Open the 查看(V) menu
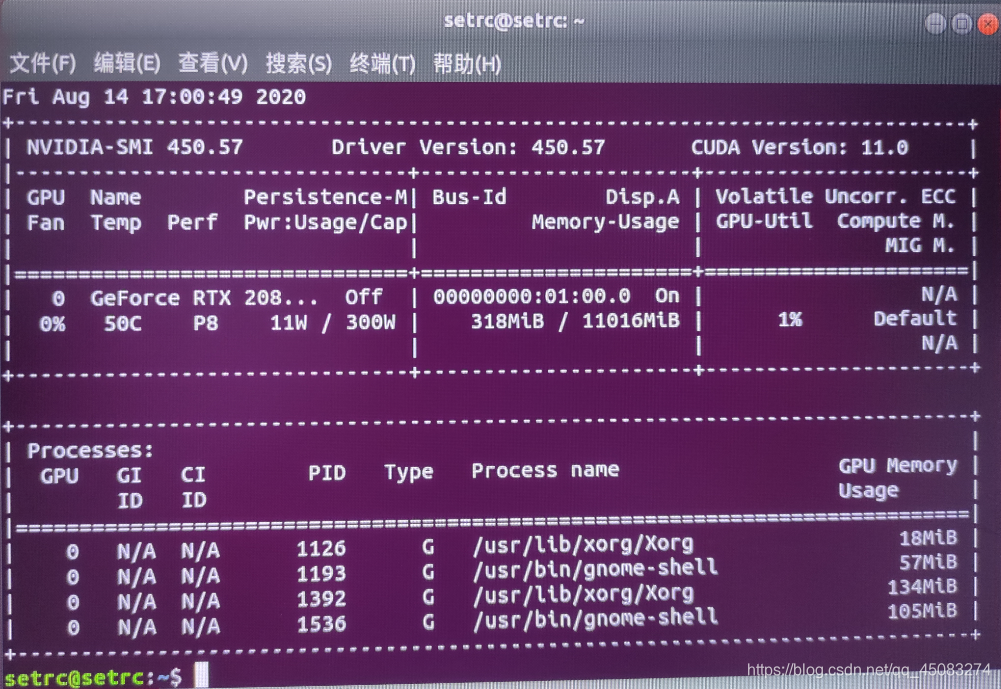 [213, 63]
